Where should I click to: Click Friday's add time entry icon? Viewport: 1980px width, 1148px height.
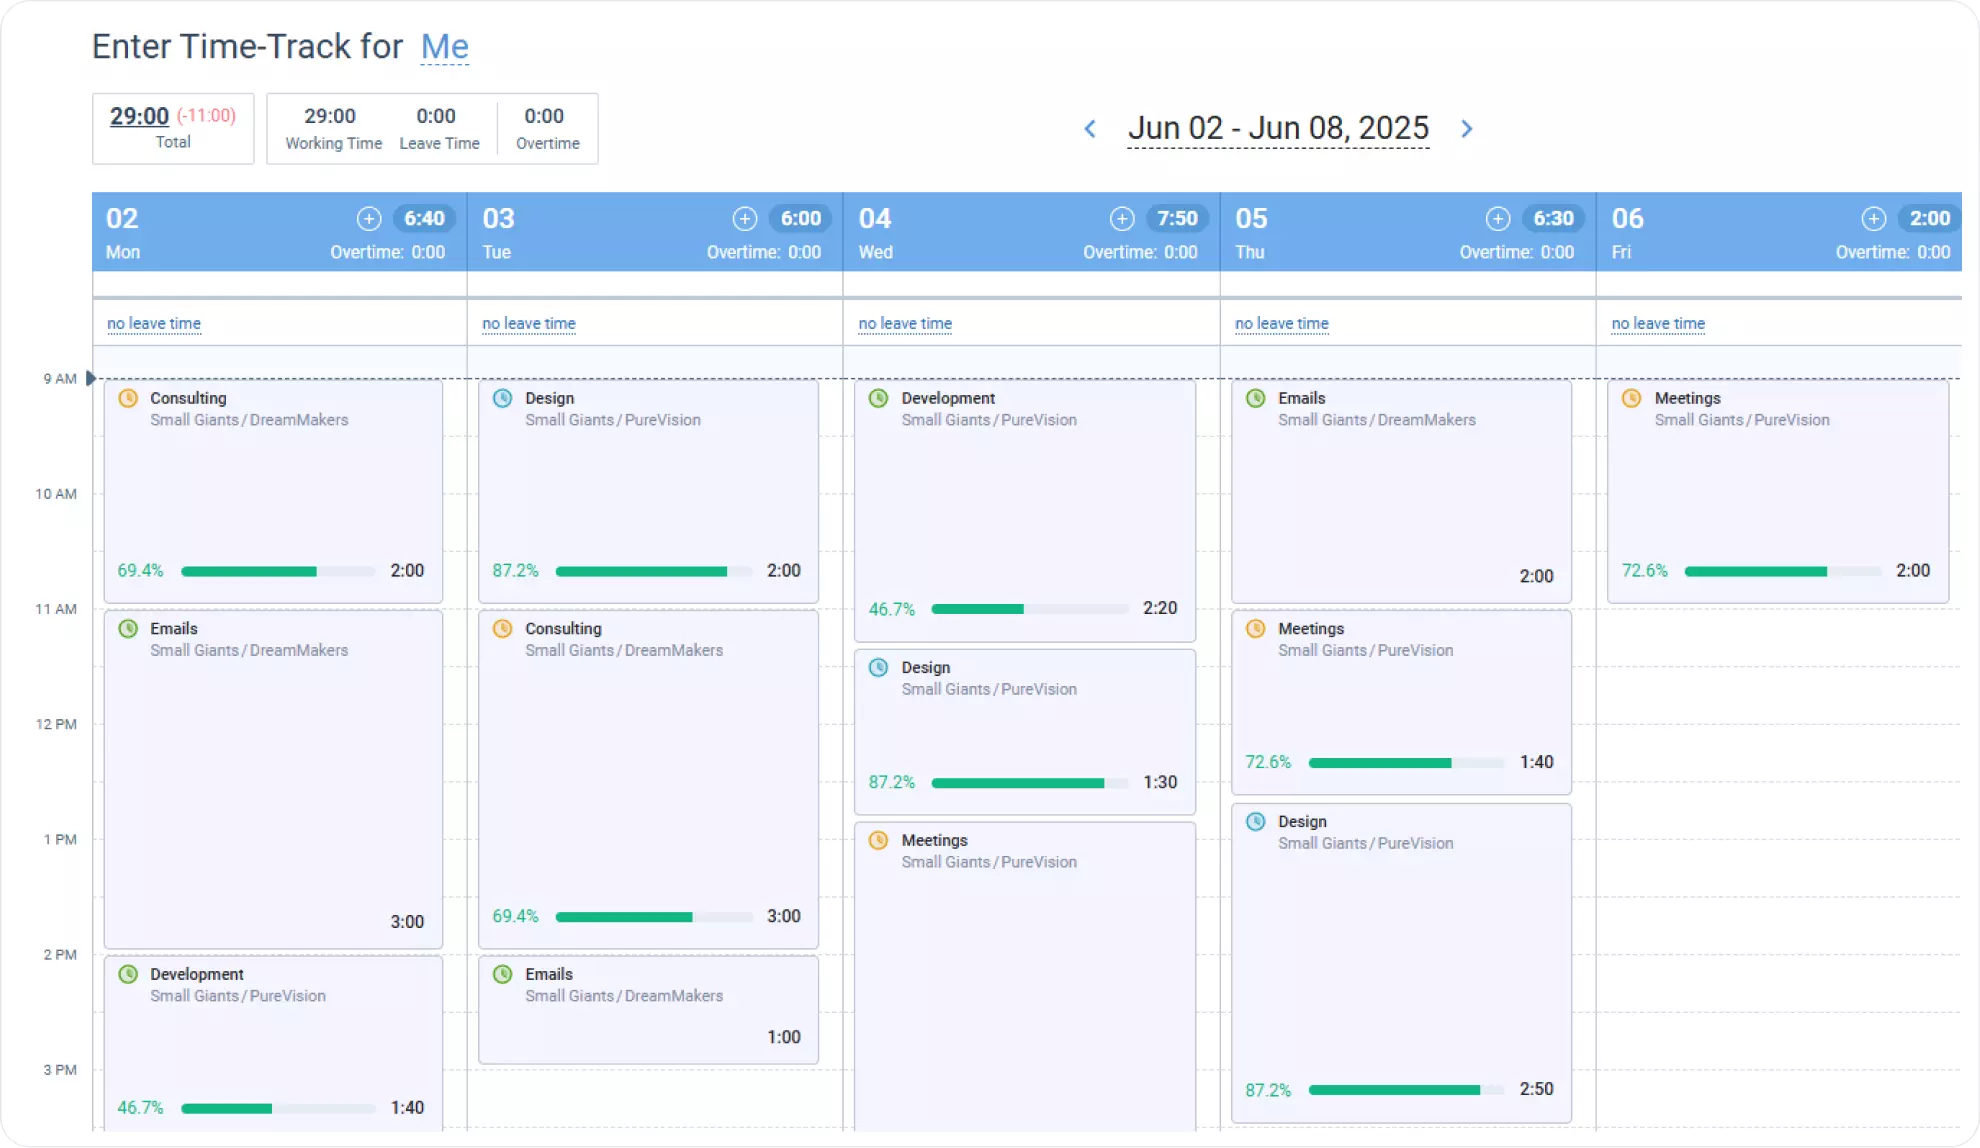(x=1872, y=218)
